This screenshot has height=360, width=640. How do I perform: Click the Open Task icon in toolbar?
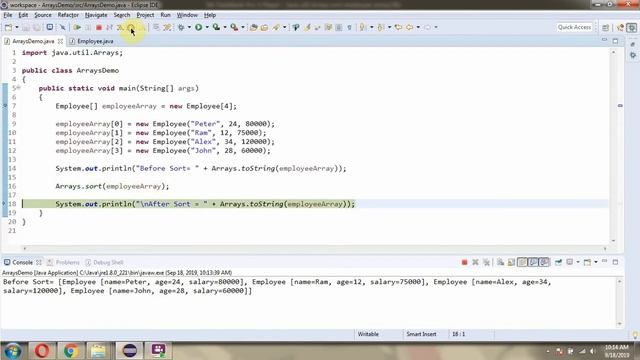264,27
